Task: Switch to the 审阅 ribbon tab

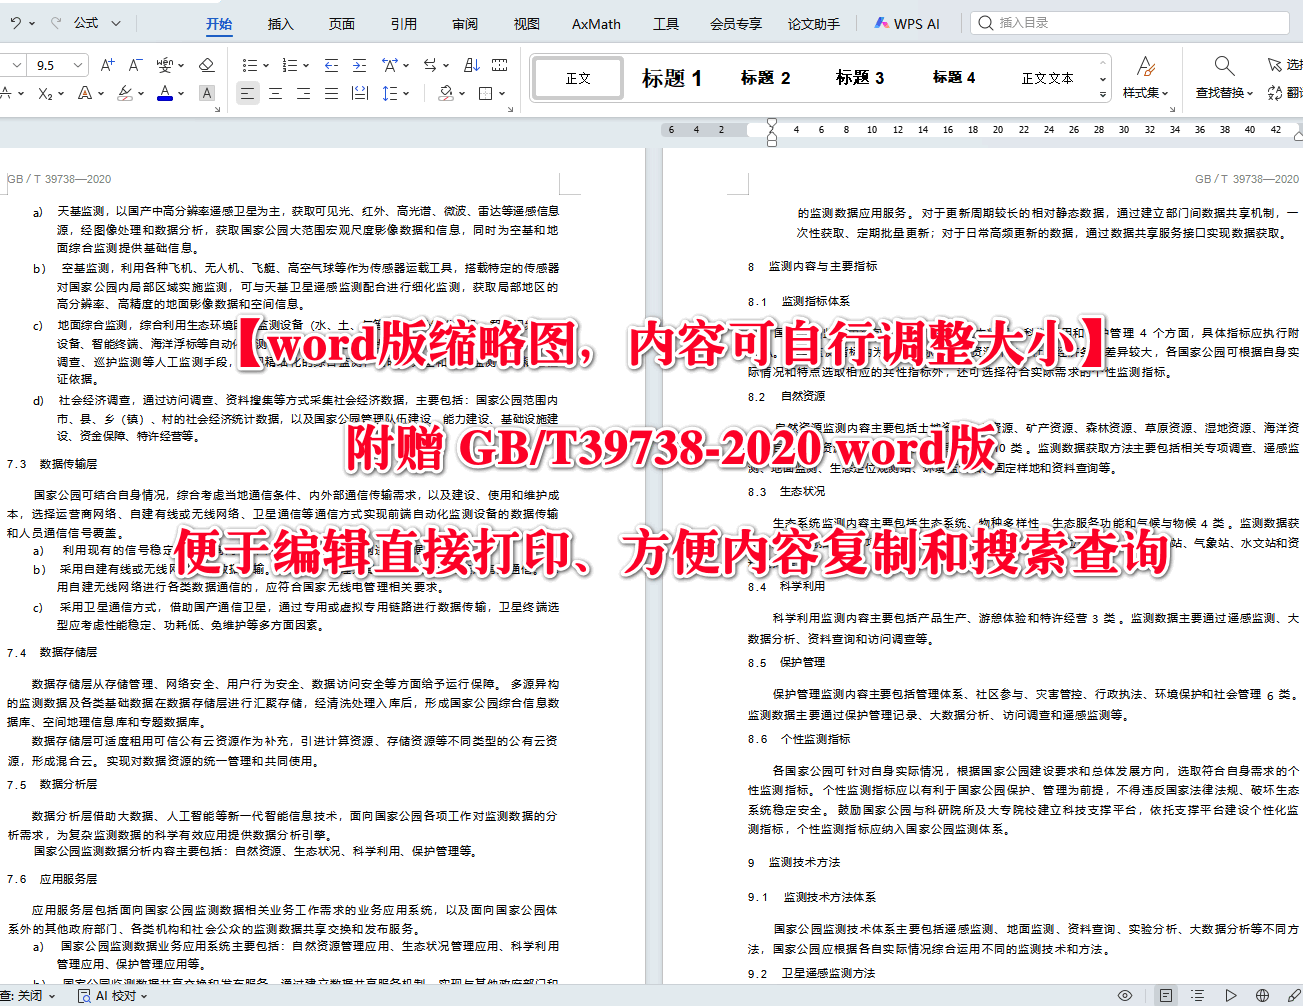Action: pyautogui.click(x=464, y=24)
